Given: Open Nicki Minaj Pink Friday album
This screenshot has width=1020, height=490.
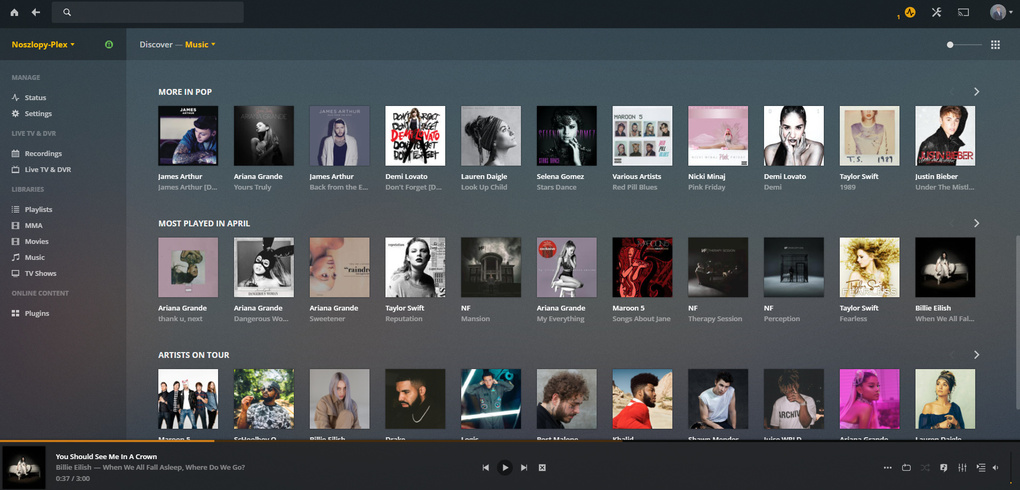Looking at the screenshot, I should [718, 135].
